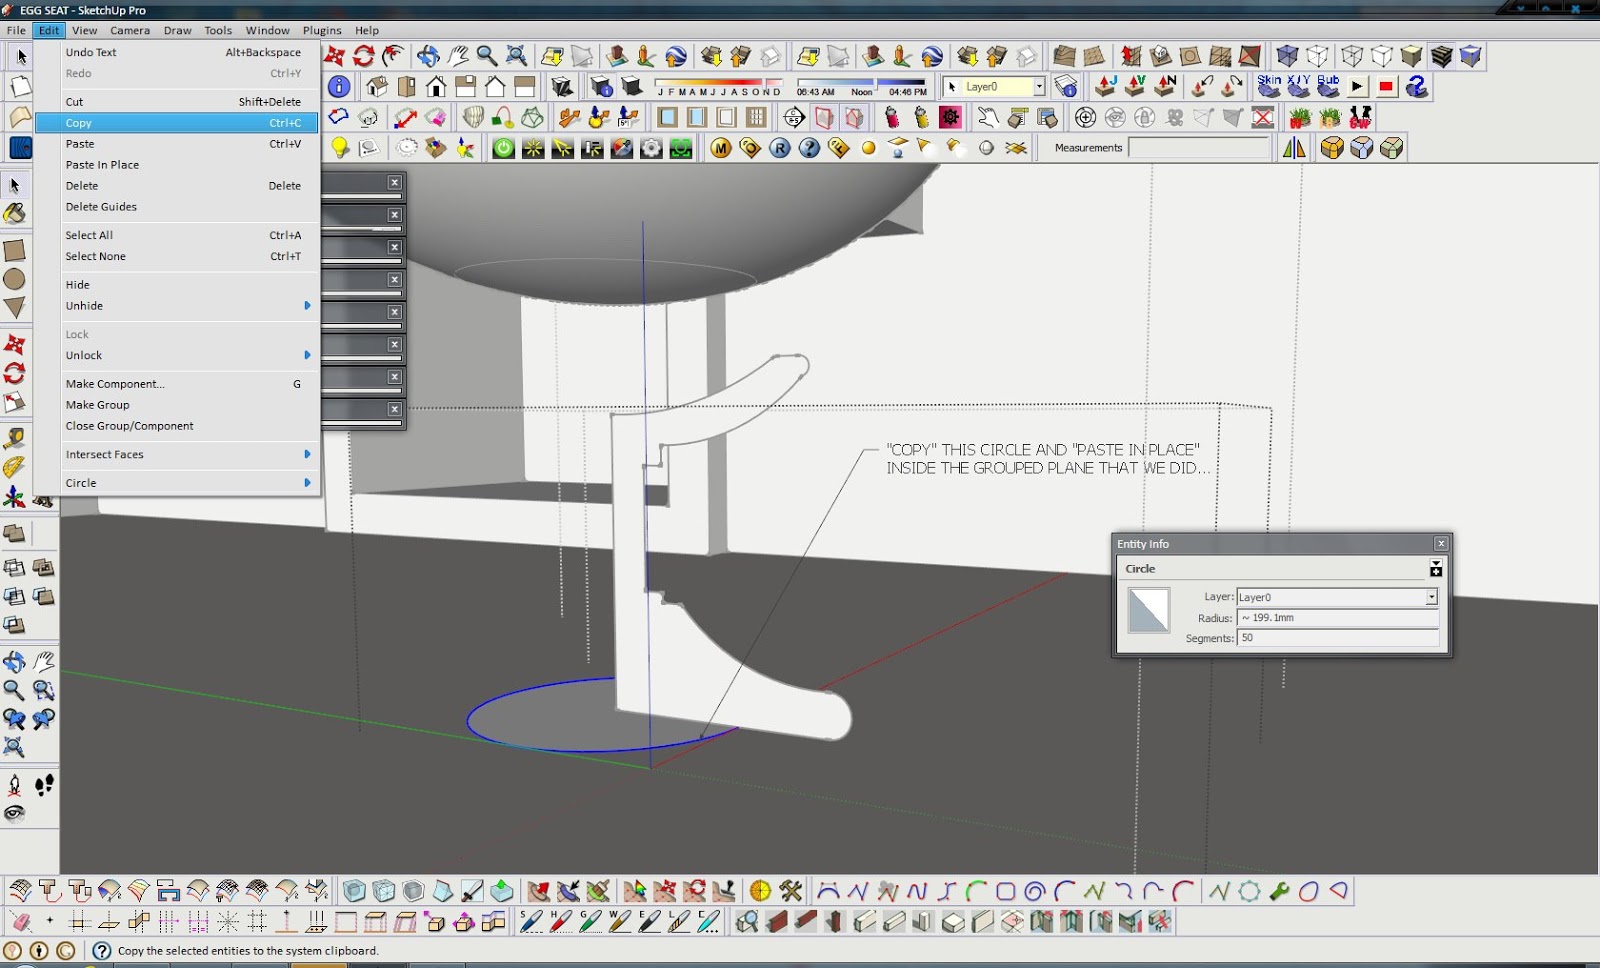Select the Front view house icon
Image resolution: width=1600 pixels, height=968 pixels.
pyautogui.click(x=437, y=87)
